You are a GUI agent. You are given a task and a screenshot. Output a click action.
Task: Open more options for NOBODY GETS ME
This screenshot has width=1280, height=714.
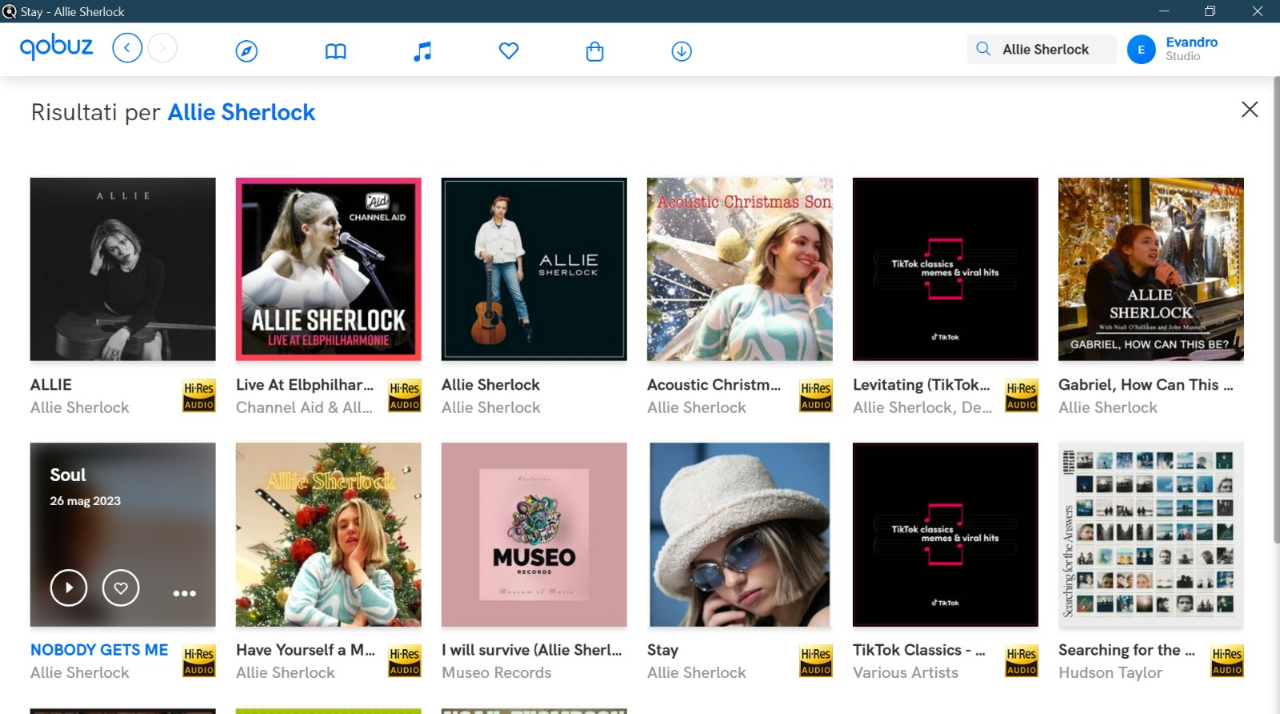click(x=184, y=593)
